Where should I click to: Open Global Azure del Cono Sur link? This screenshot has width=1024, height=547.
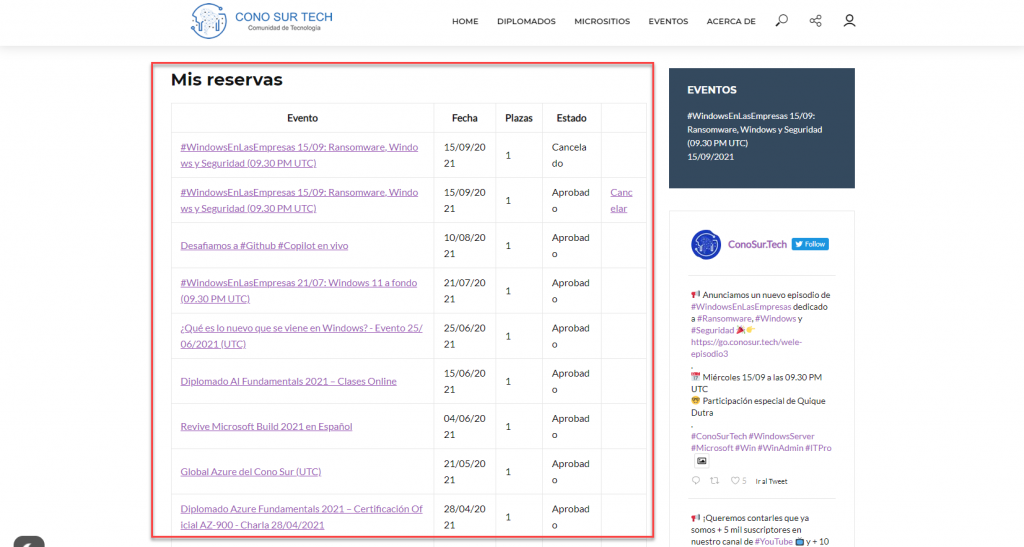(x=251, y=471)
